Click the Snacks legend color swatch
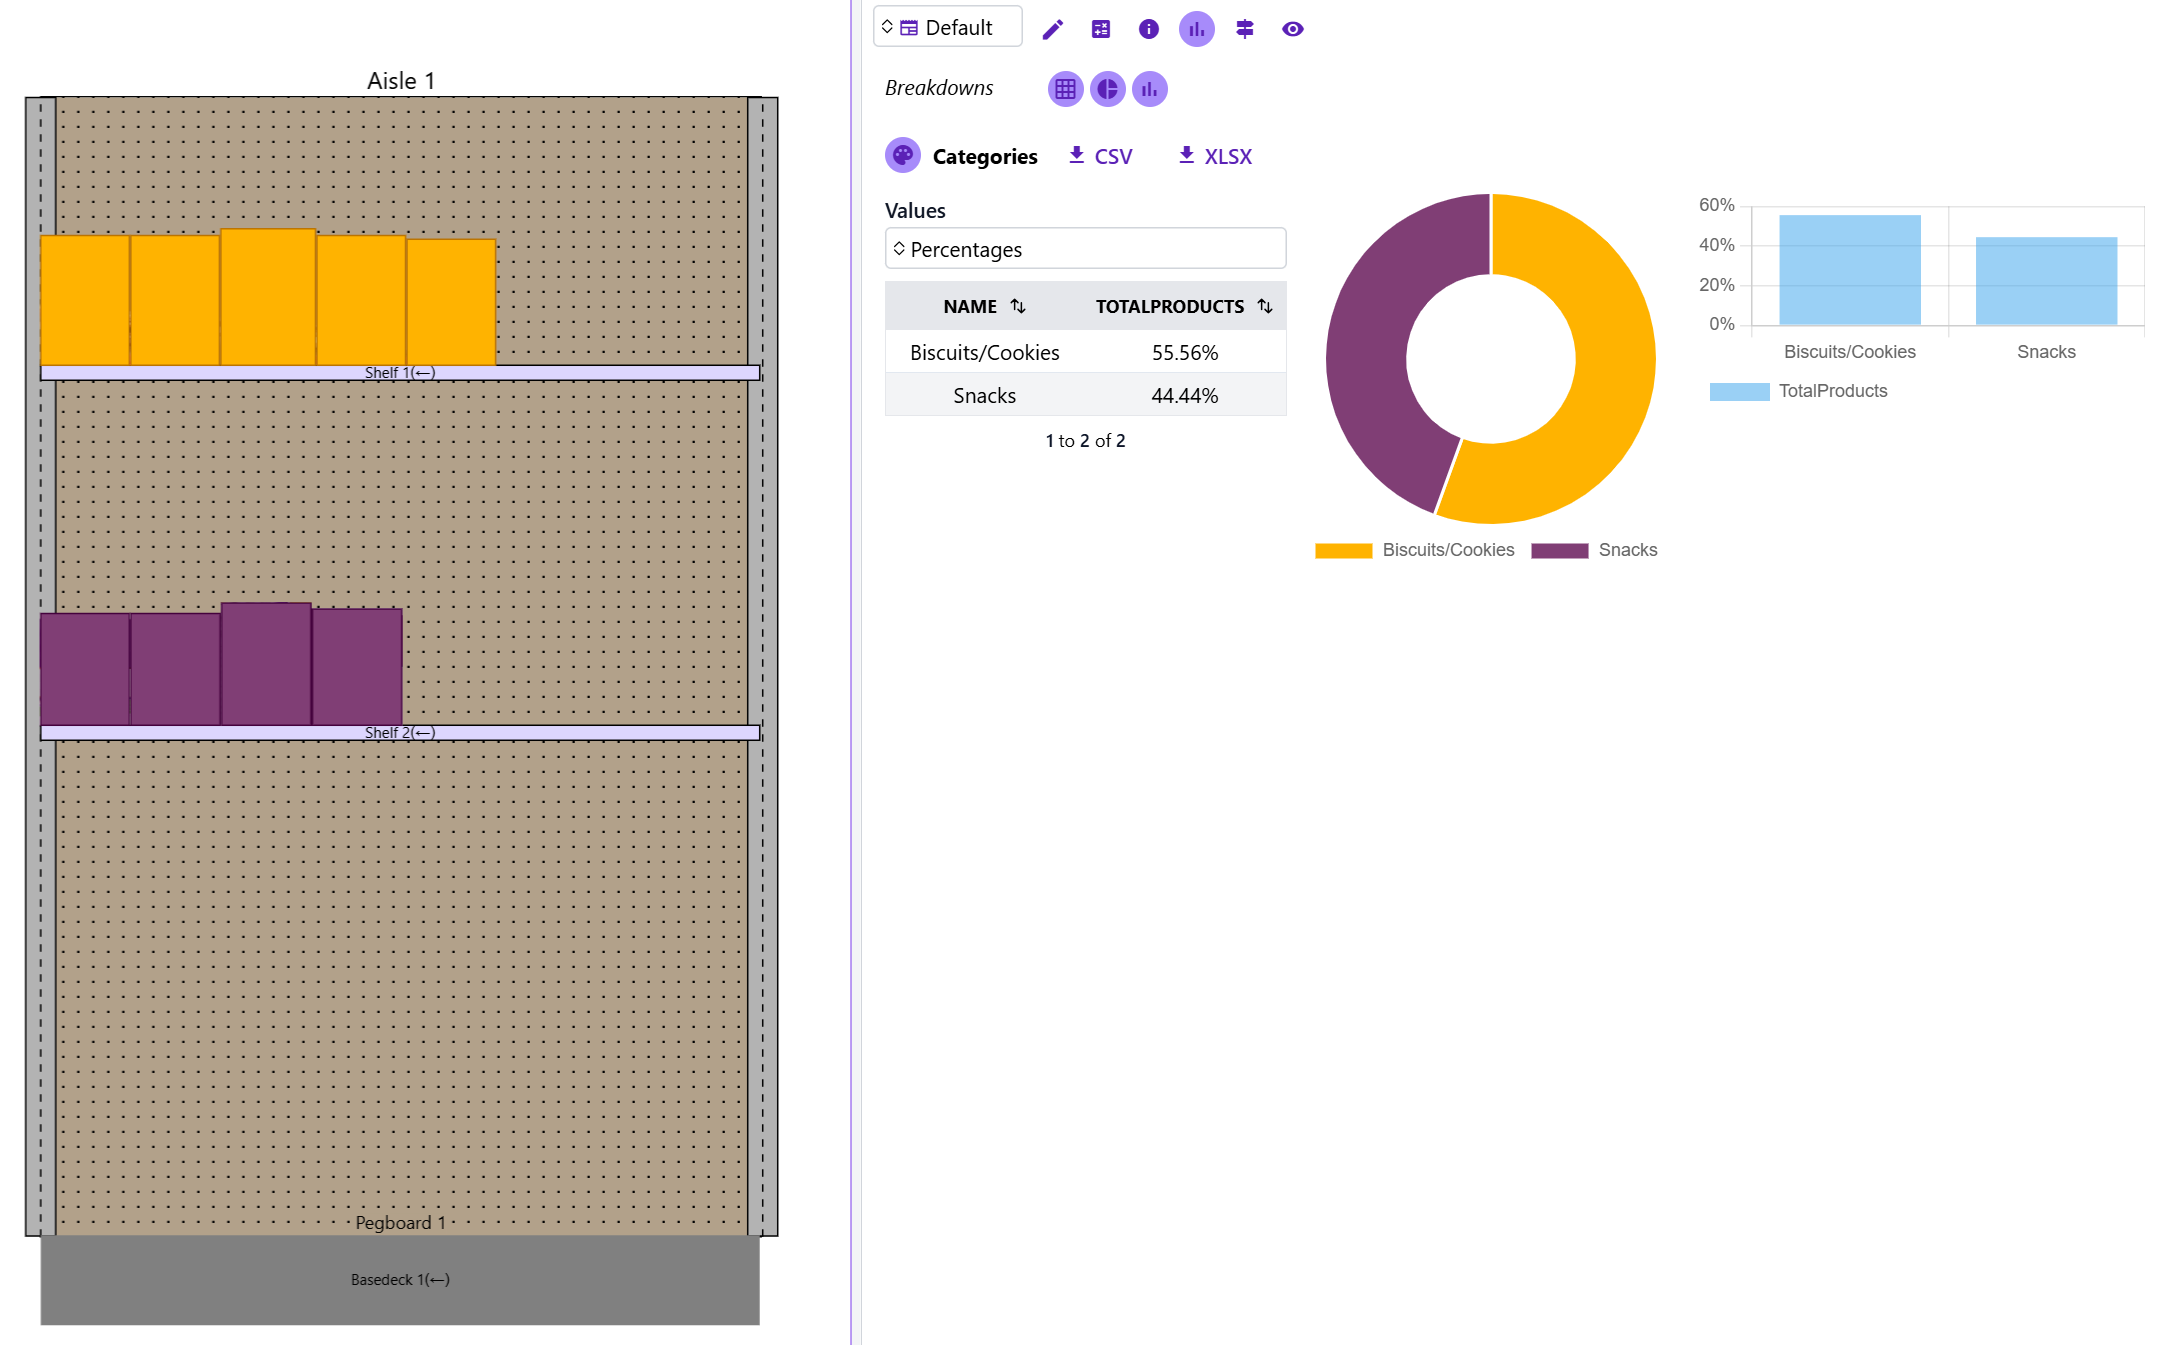This screenshot has height=1345, width=2182. [1559, 551]
